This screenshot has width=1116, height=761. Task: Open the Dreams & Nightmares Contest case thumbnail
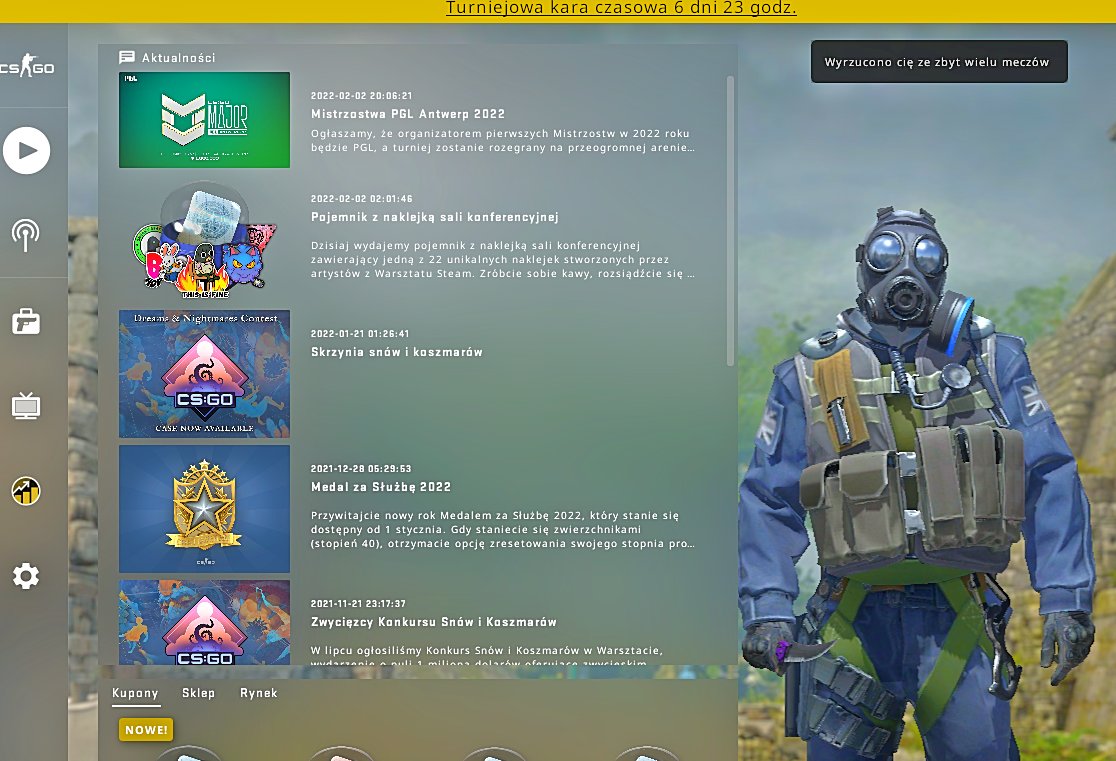click(204, 374)
